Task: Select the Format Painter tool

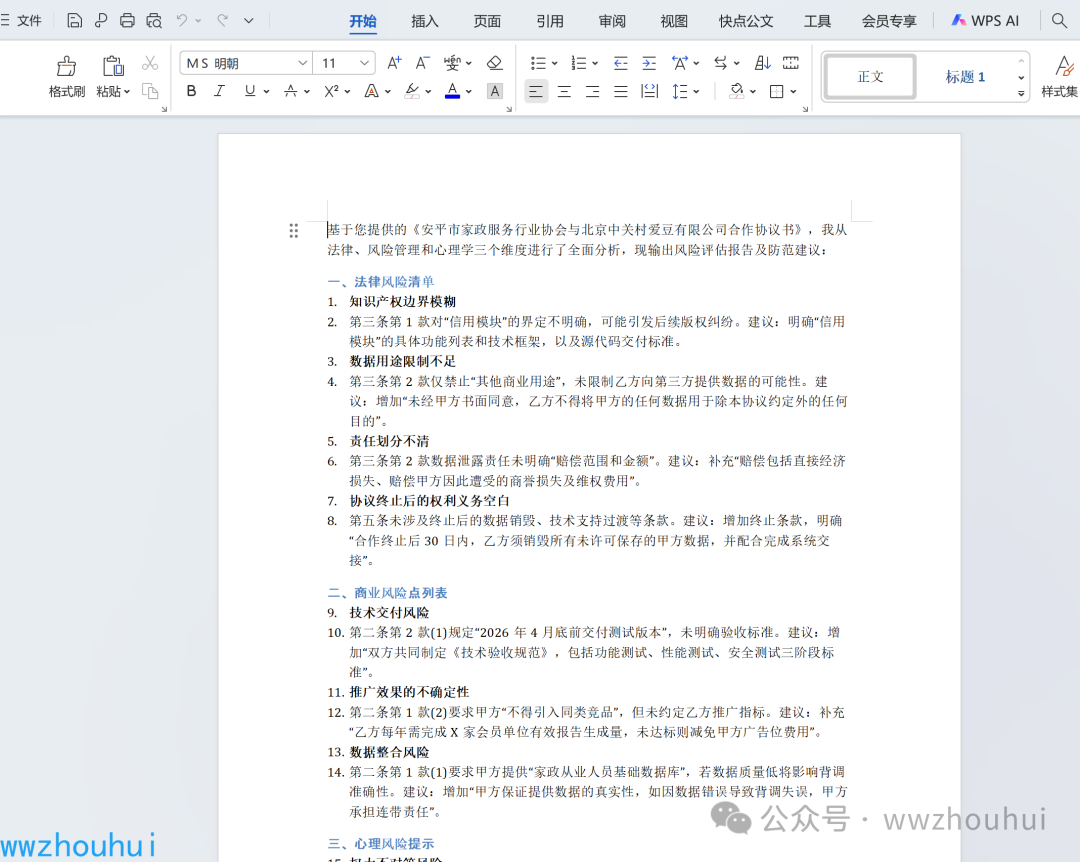Action: click(x=66, y=76)
